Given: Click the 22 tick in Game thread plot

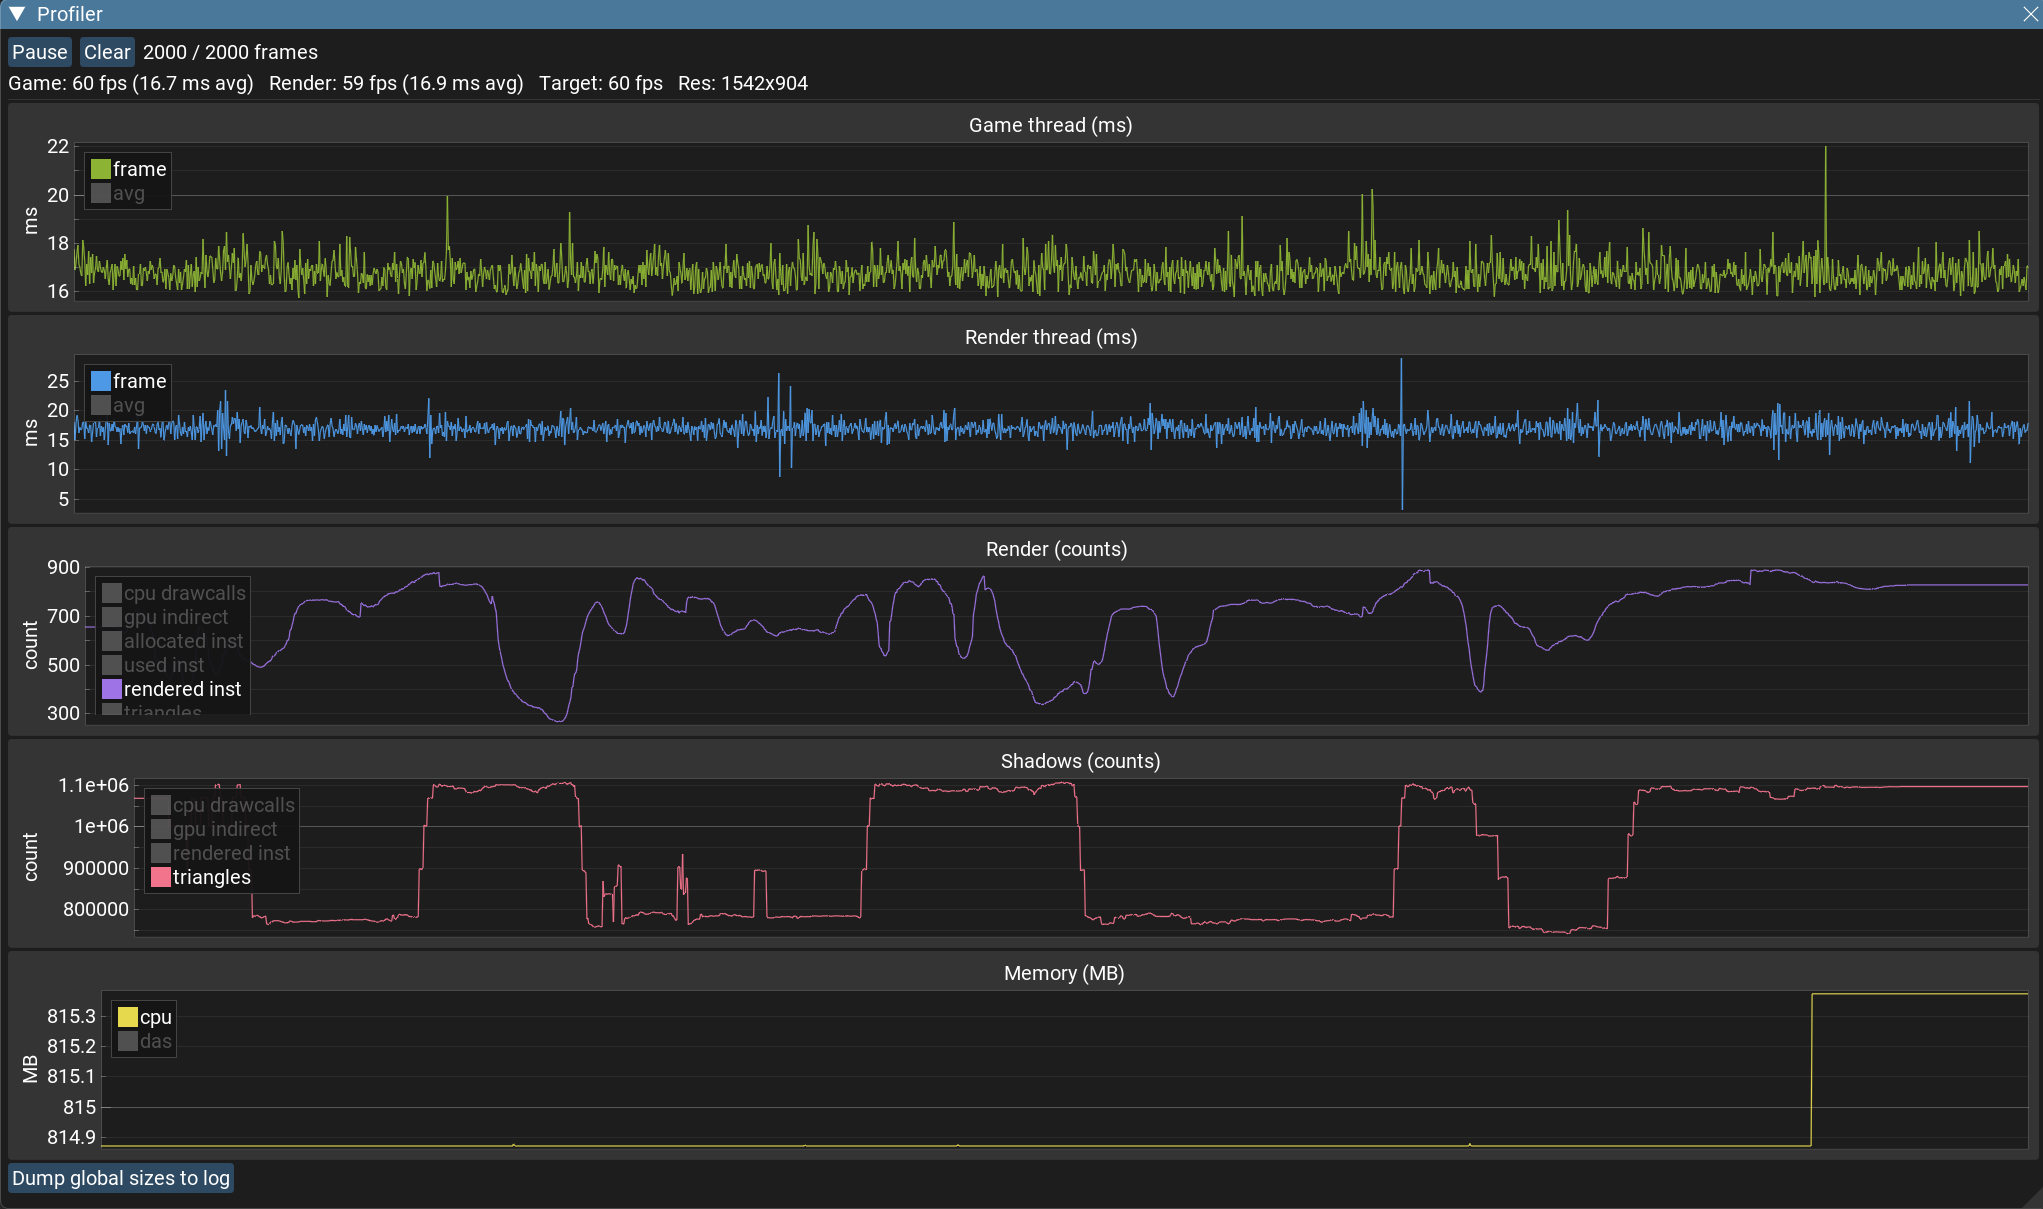Looking at the screenshot, I should (x=58, y=146).
